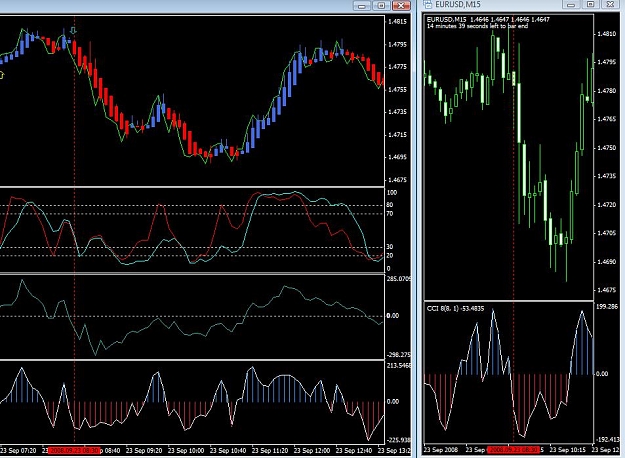Close the EURUSD,M15 window

click(611, 4)
